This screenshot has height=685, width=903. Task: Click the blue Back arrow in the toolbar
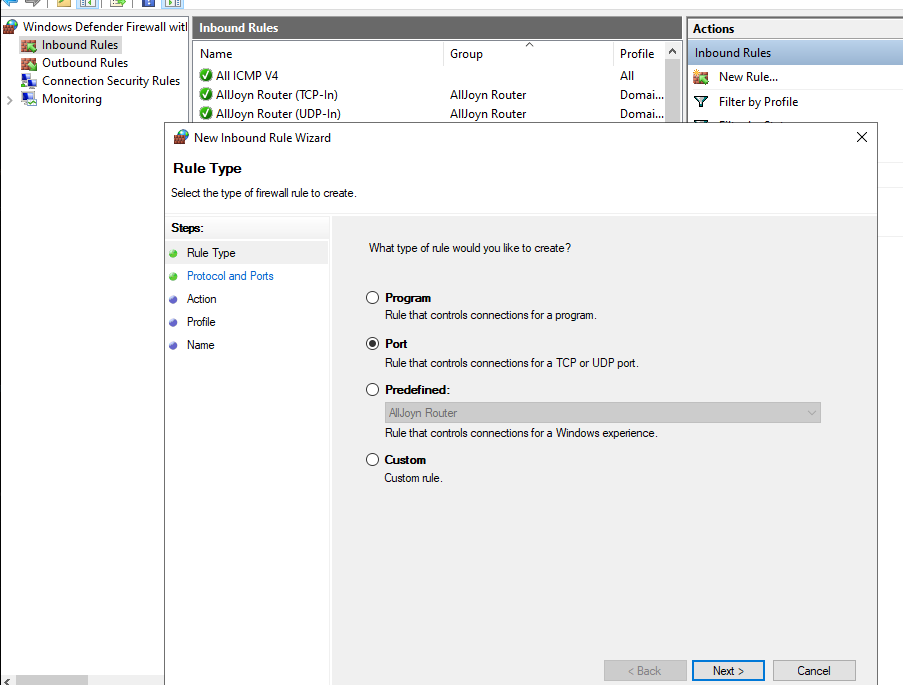point(10,3)
